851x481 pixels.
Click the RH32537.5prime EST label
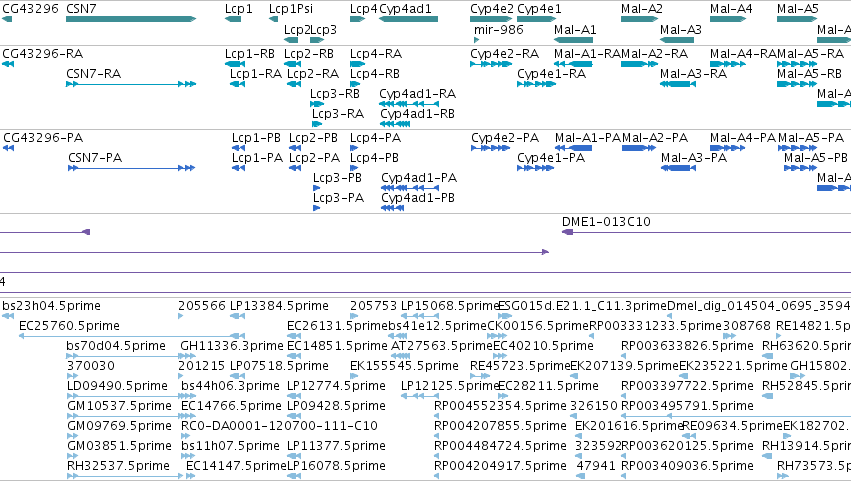118,466
